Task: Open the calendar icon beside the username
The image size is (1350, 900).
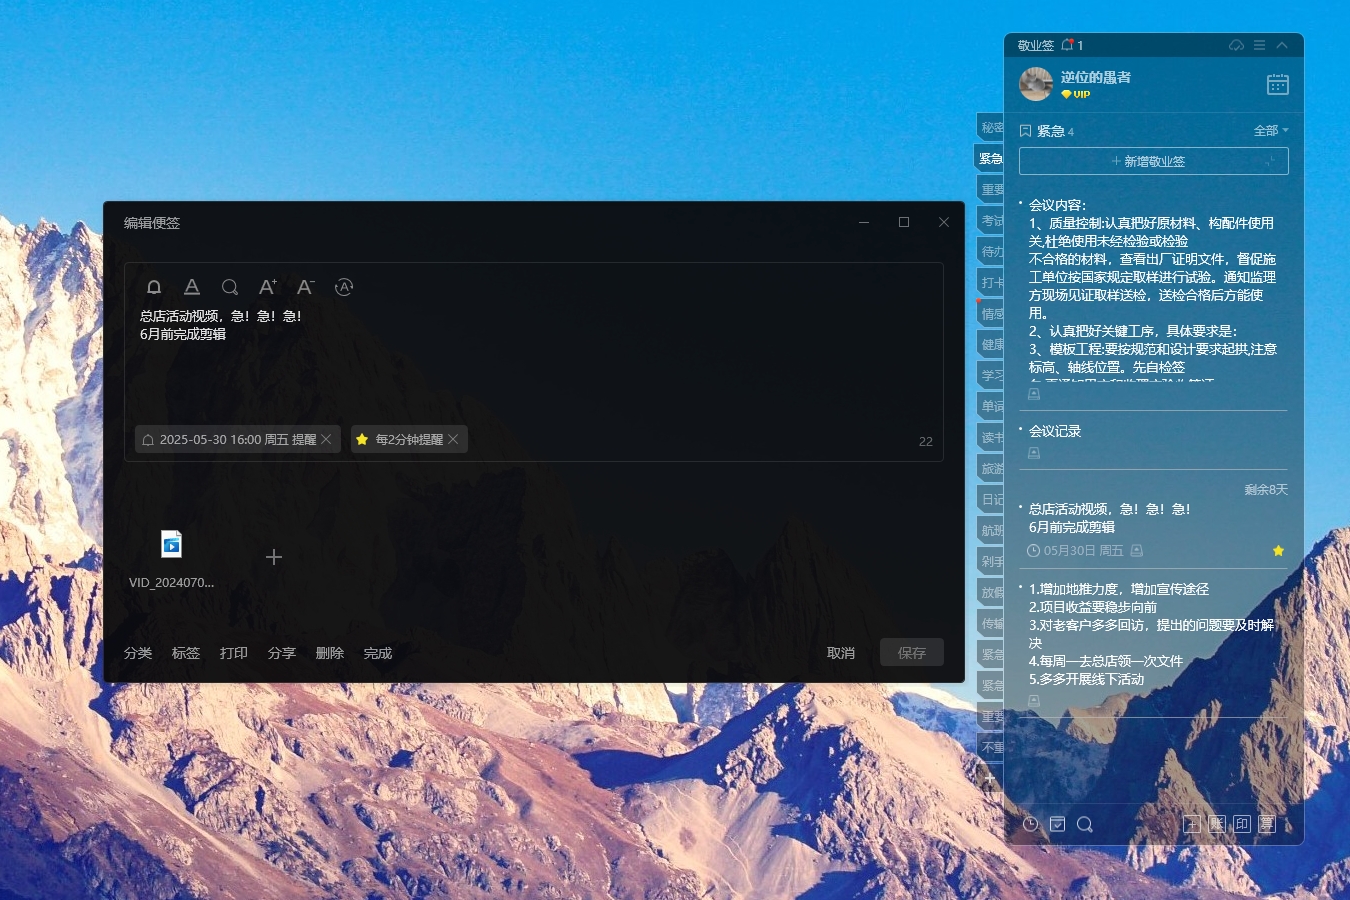Action: [1277, 85]
